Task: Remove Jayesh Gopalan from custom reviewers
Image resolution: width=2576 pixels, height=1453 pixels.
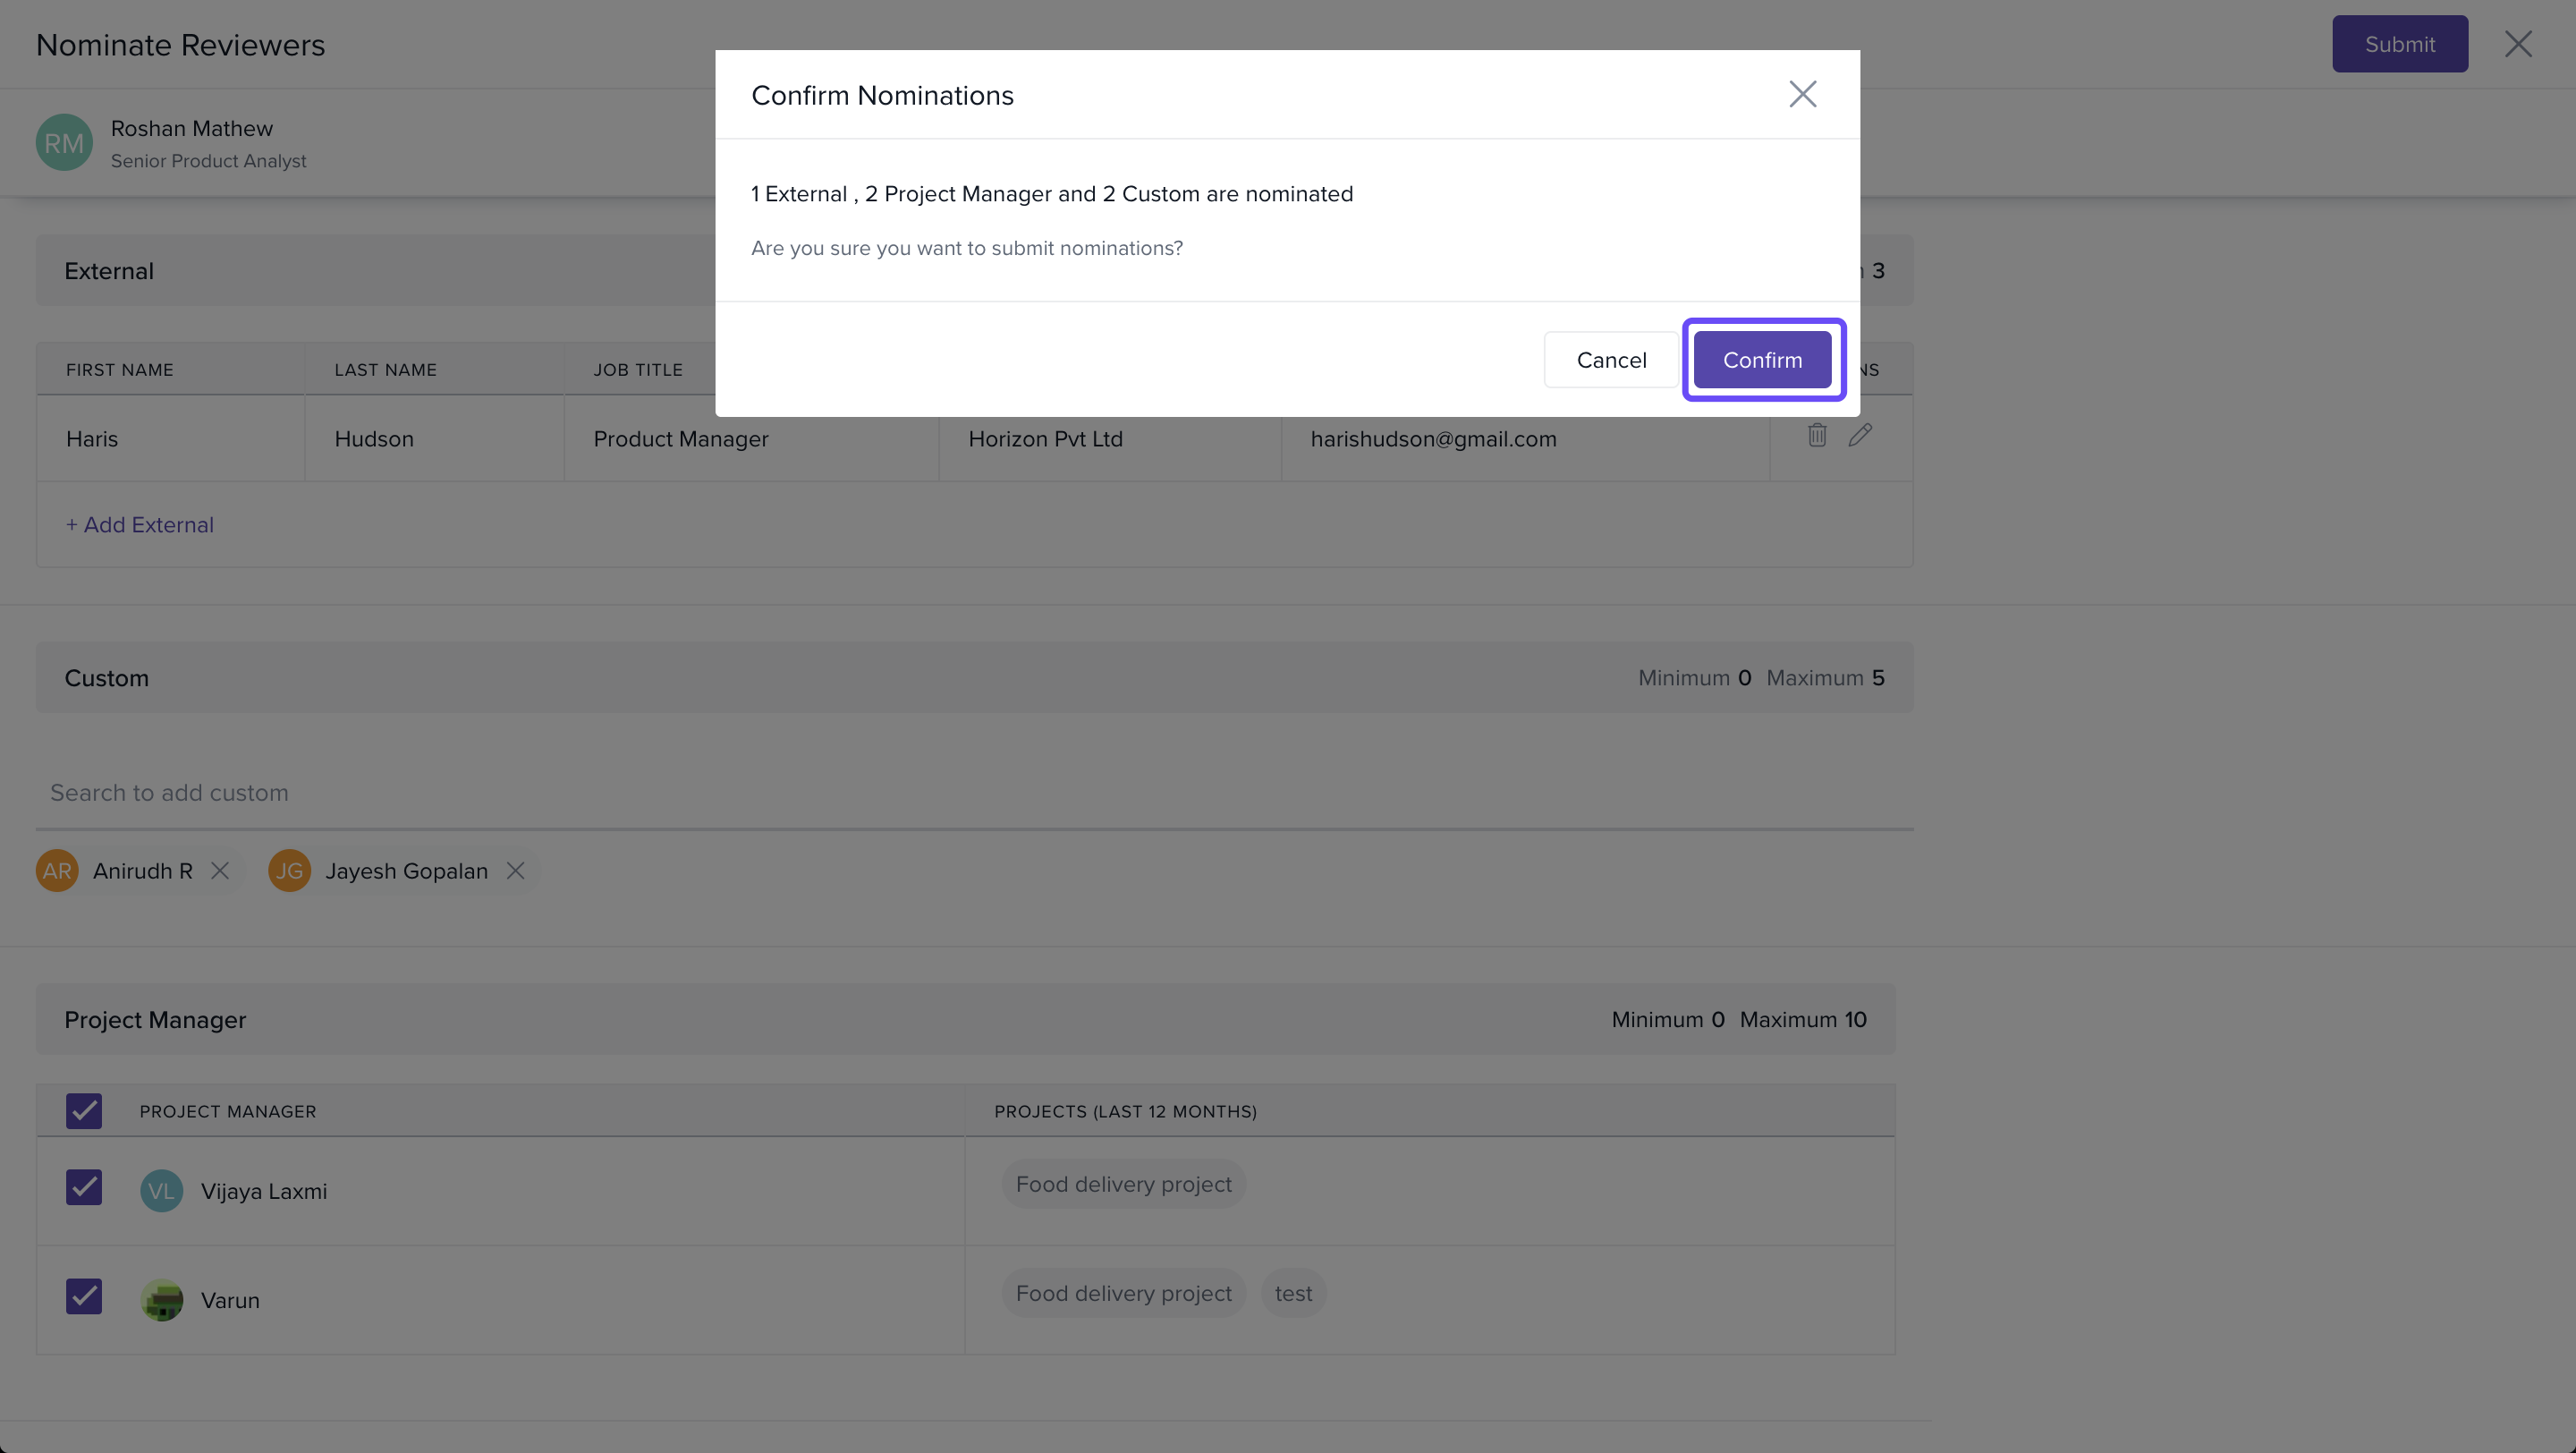Action: coord(515,871)
